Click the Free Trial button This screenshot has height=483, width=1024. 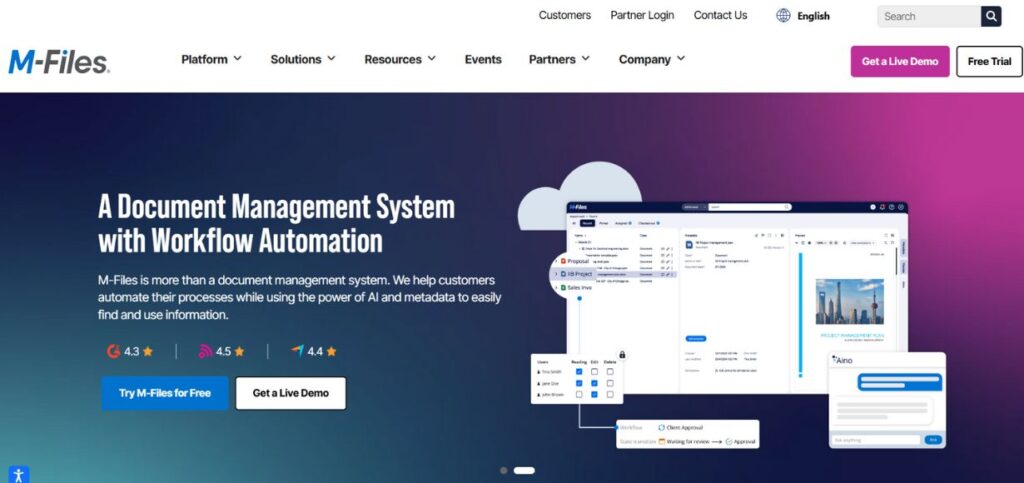tap(989, 61)
